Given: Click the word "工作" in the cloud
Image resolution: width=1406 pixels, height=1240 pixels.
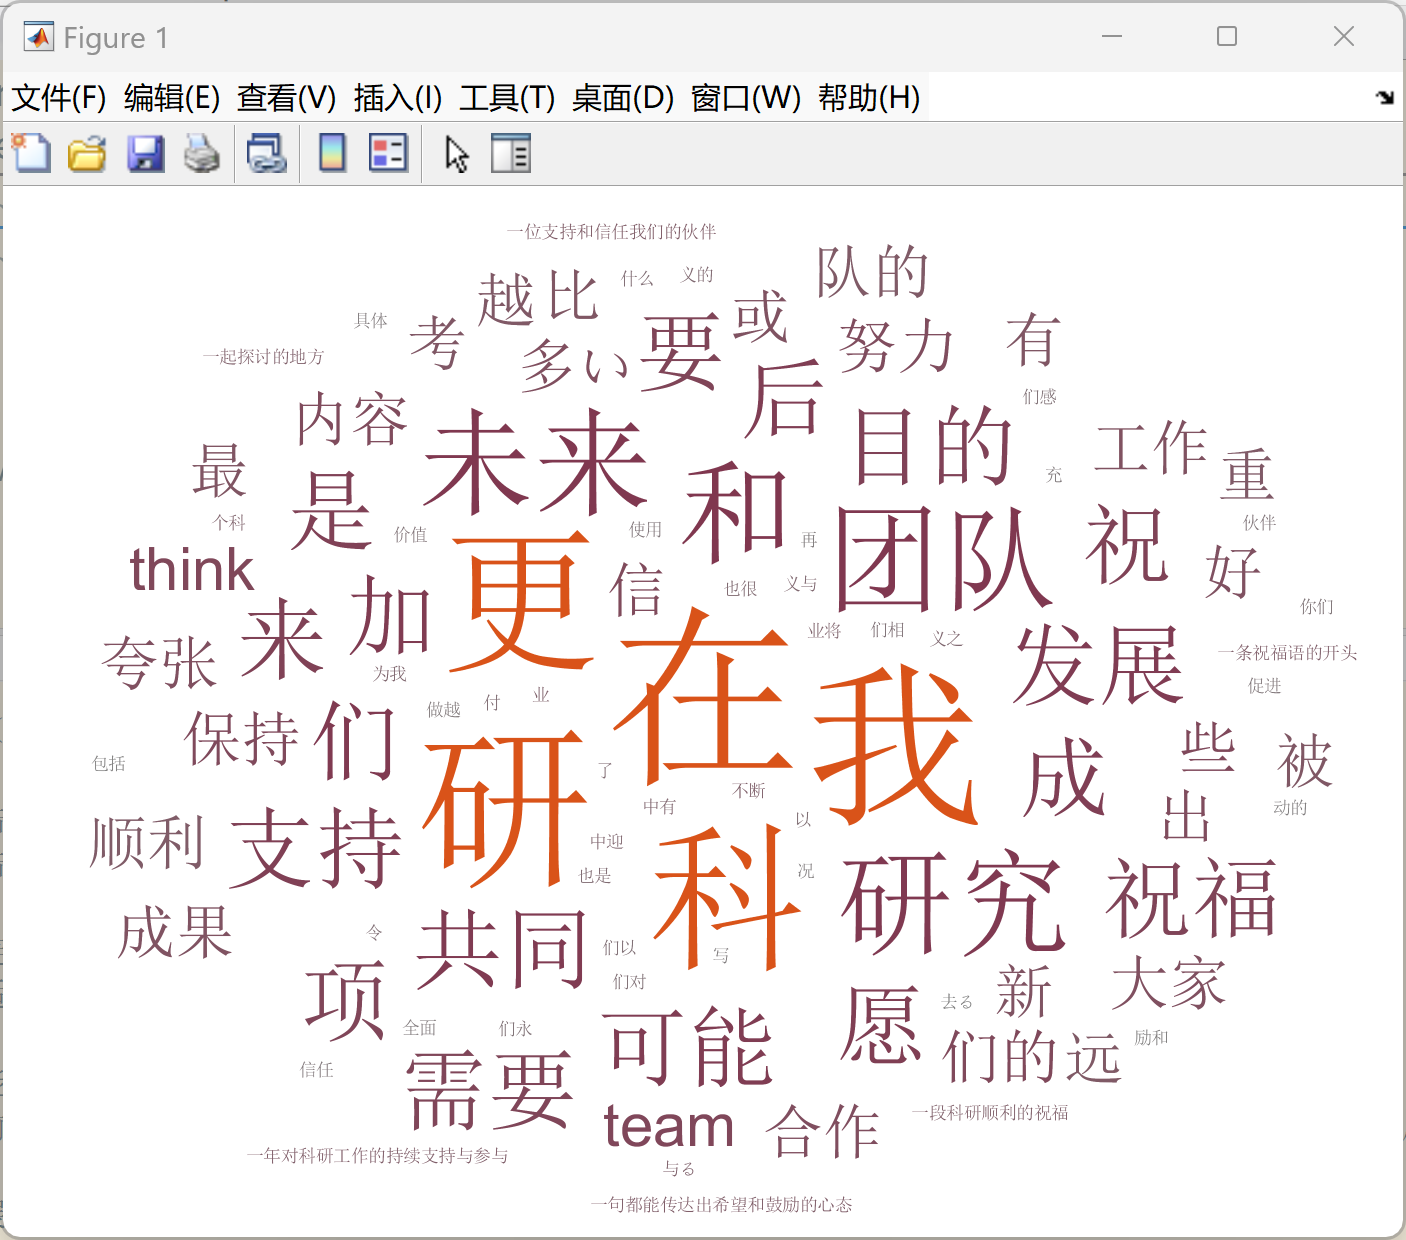Looking at the screenshot, I should pos(1150,447).
